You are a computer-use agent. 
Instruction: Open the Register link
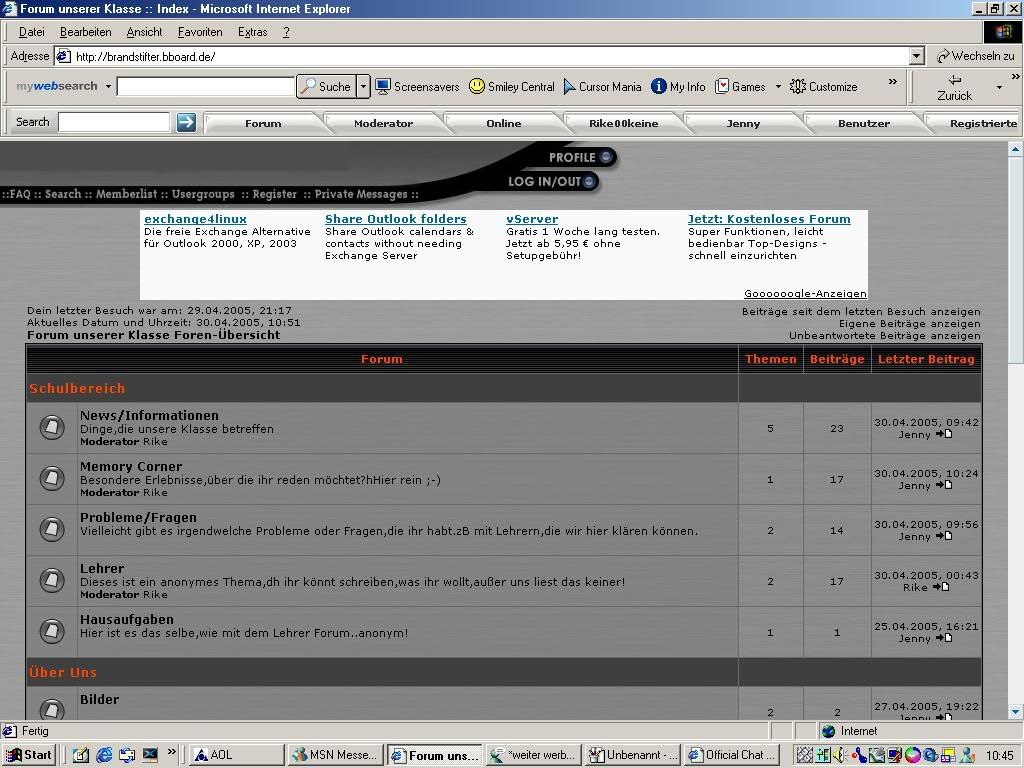tap(274, 194)
